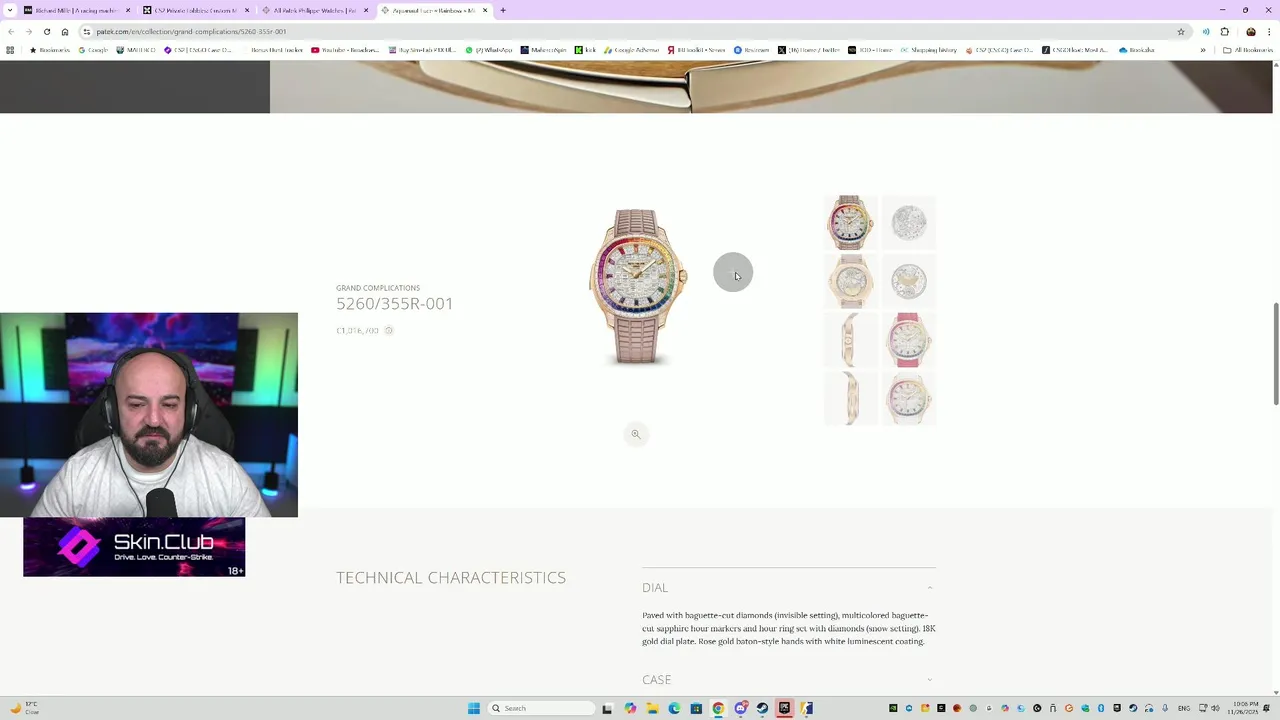Click the main rainbow watch image
The image size is (1280, 720).
[637, 287]
